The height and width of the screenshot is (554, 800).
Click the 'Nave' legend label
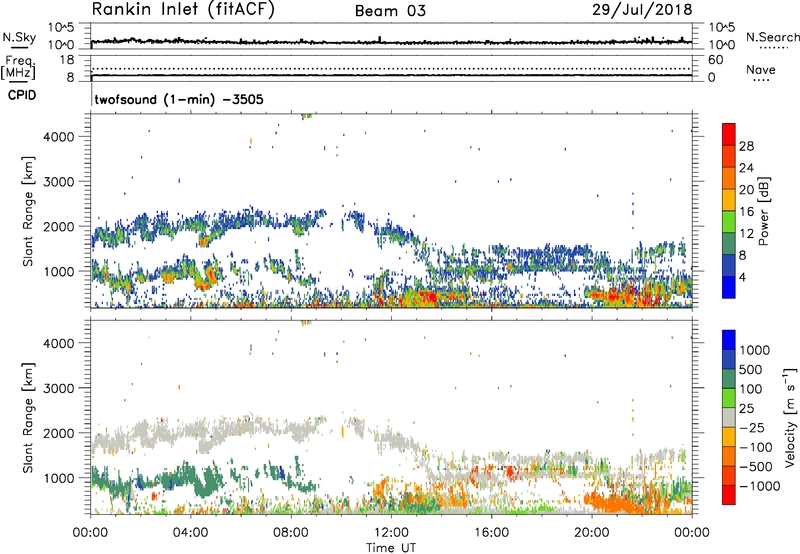tap(761, 70)
